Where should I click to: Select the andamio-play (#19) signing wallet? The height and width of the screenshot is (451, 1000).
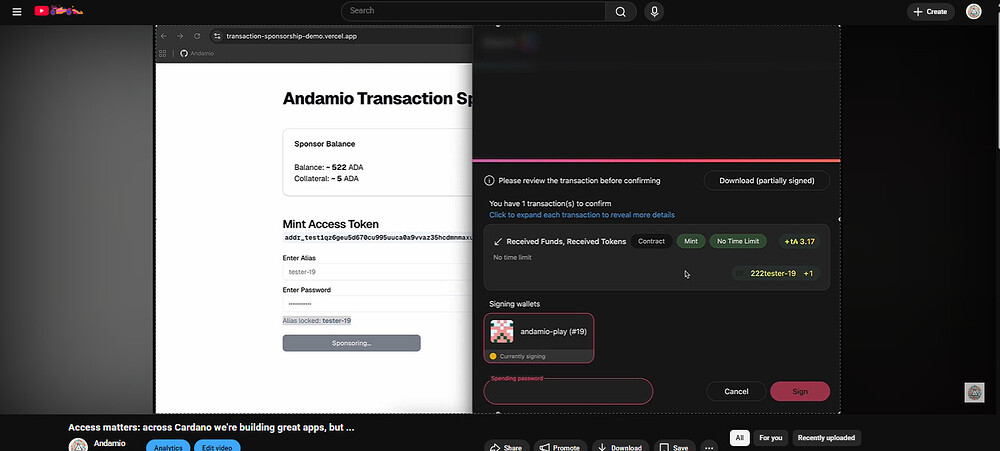point(539,338)
